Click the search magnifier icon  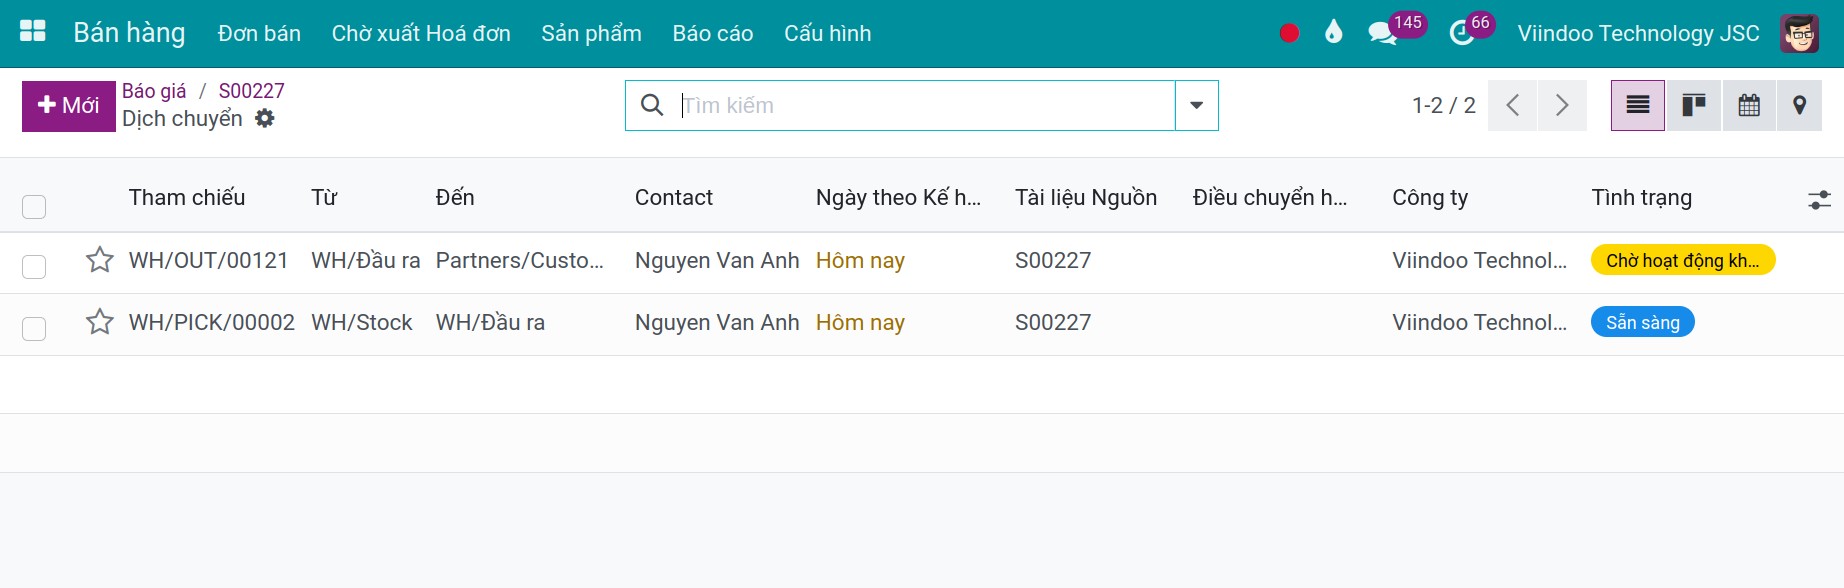pyautogui.click(x=652, y=105)
